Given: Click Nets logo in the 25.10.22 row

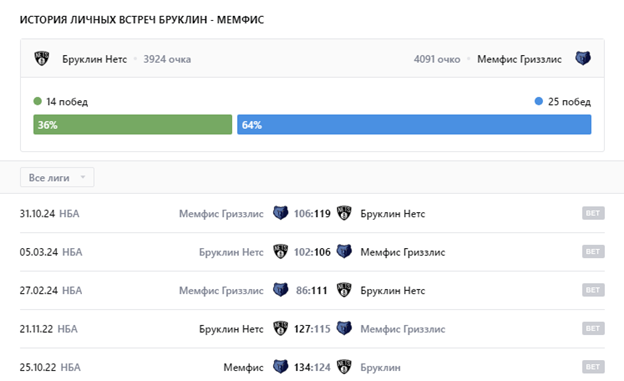Looking at the screenshot, I should tap(344, 367).
